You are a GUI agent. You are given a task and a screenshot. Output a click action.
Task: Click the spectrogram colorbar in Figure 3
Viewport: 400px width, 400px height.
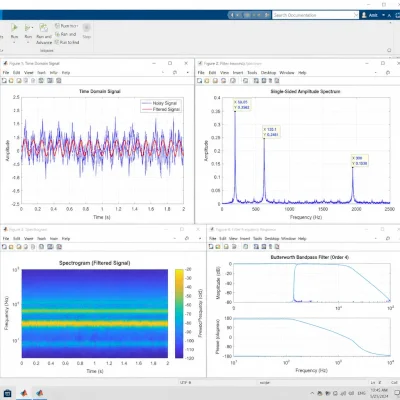(179, 313)
